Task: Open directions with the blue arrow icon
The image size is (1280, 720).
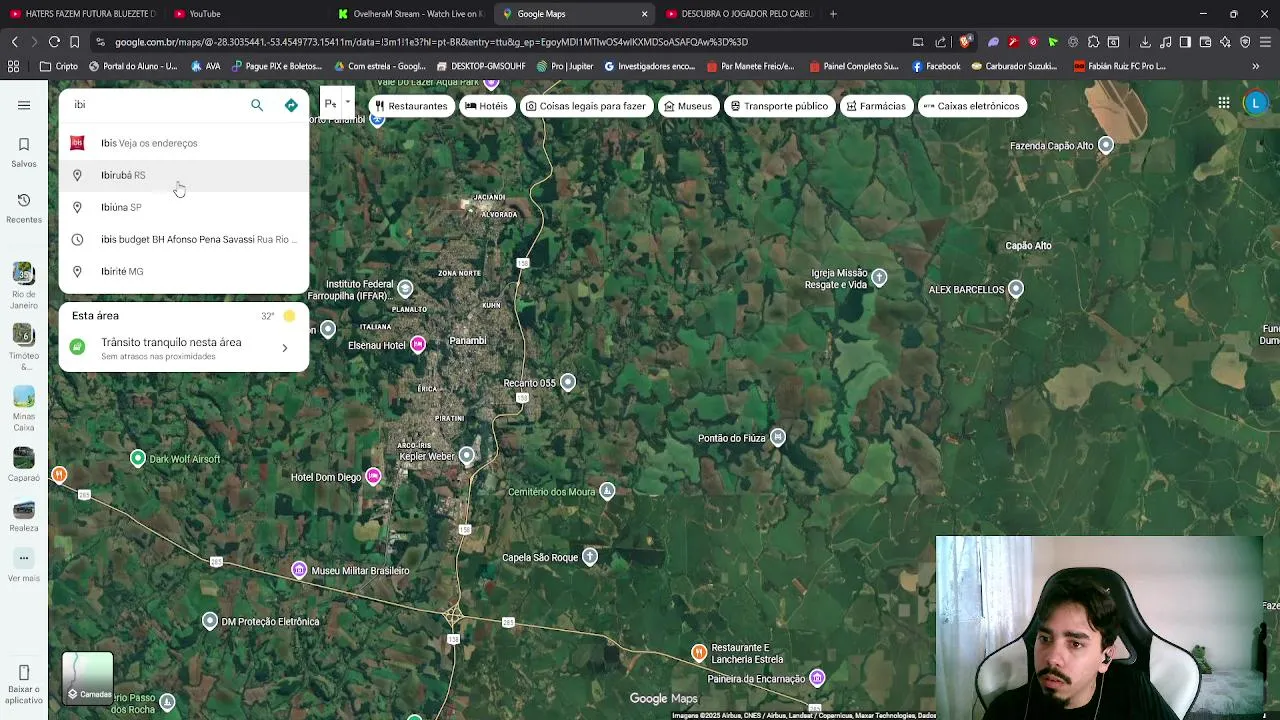Action: click(291, 105)
